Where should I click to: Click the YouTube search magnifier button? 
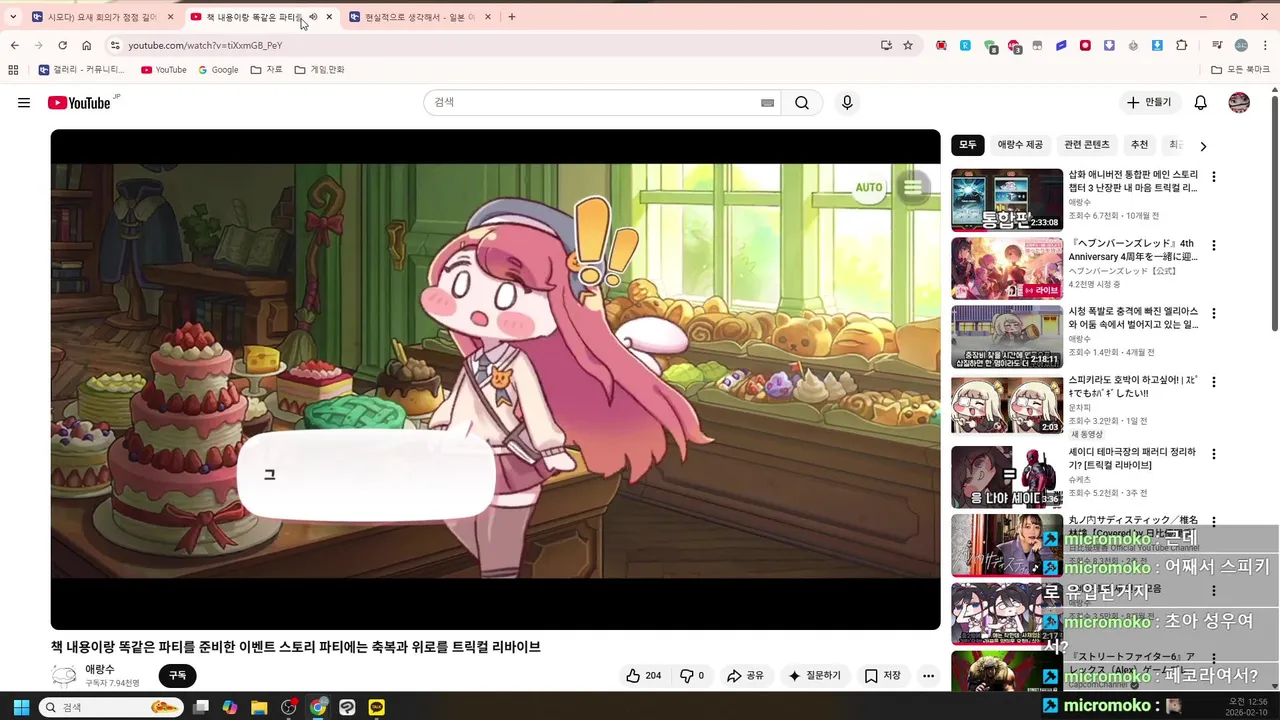click(802, 103)
